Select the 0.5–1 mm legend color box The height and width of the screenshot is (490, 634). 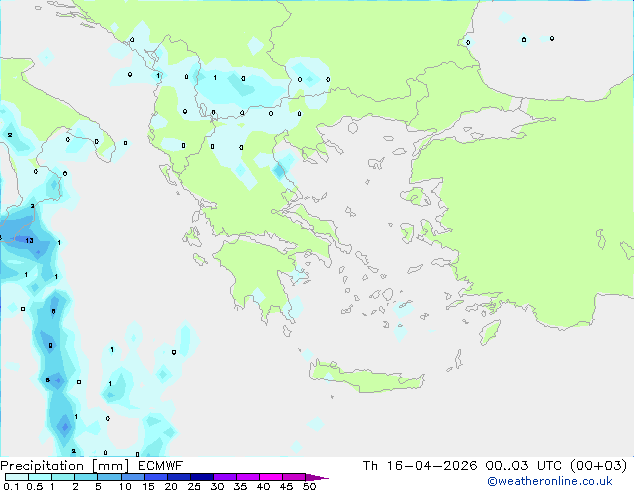(x=40, y=477)
